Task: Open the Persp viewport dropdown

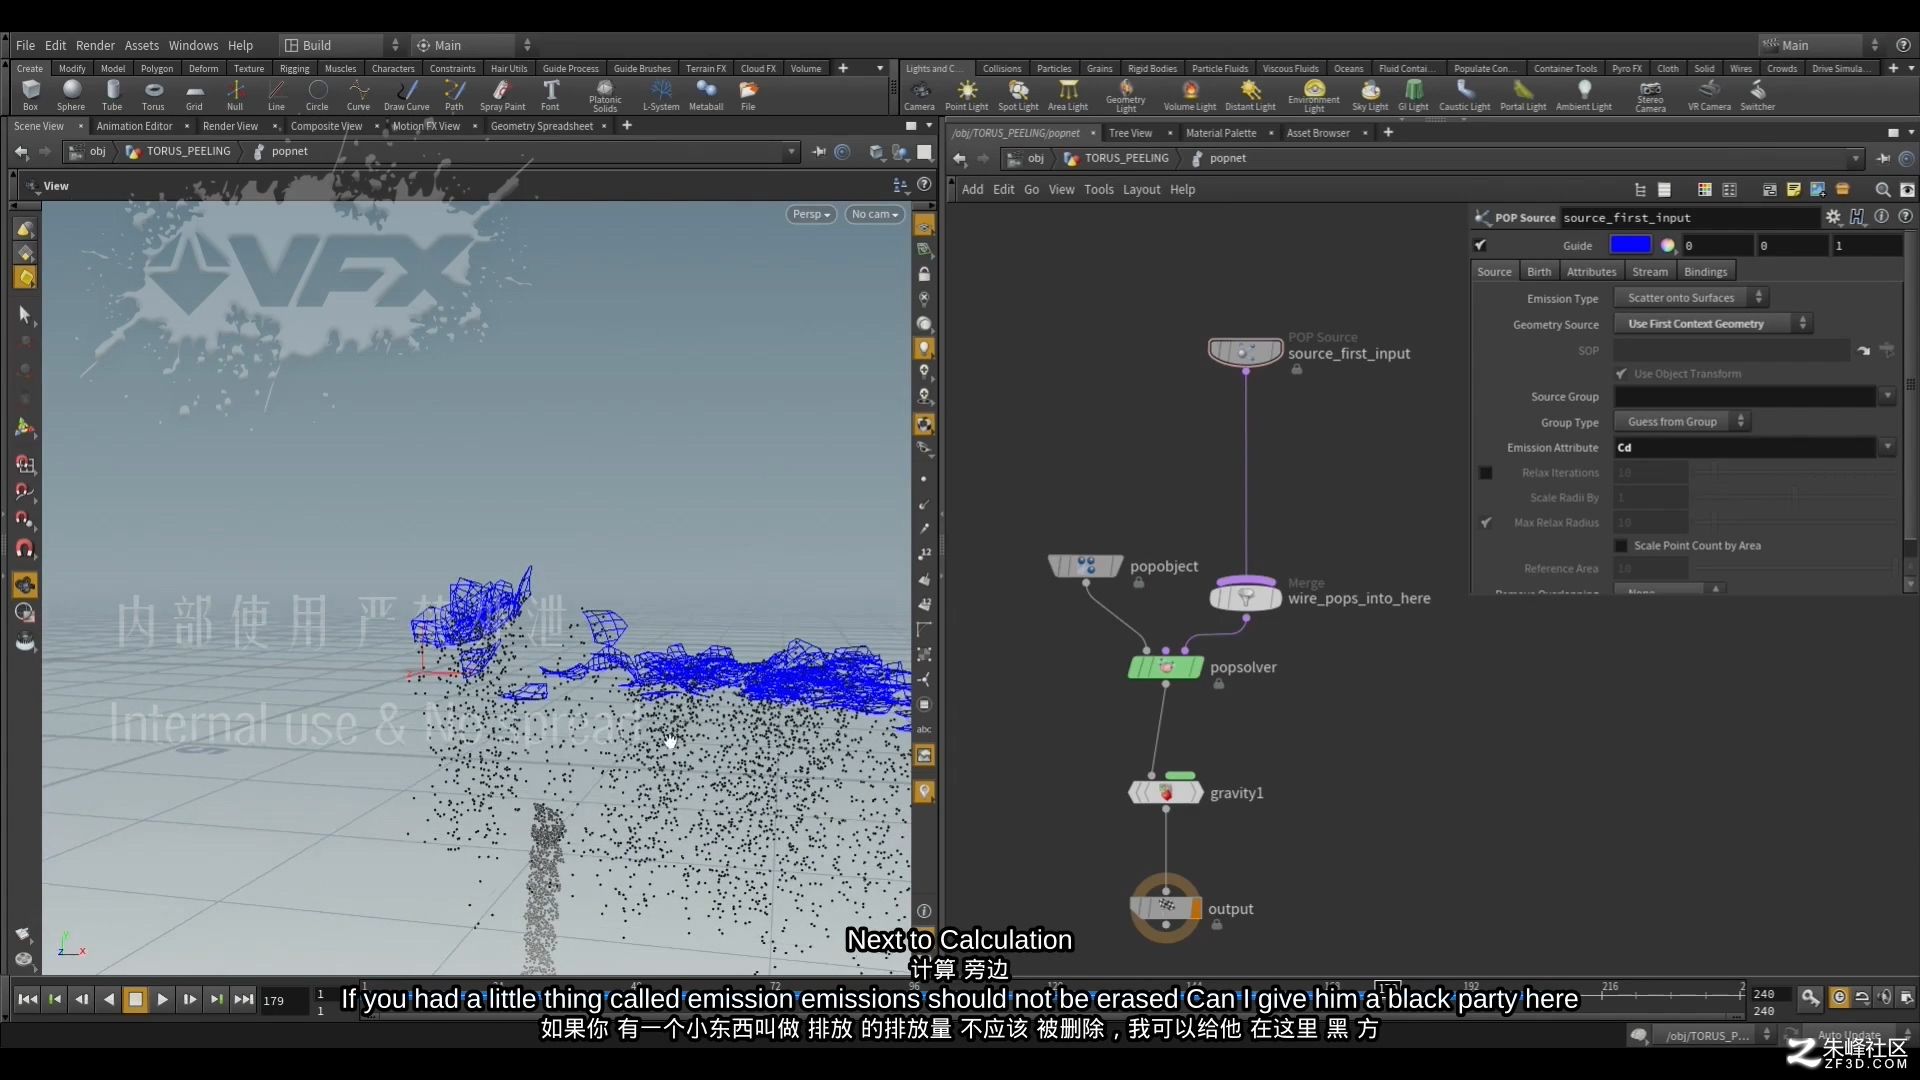Action: pos(811,214)
